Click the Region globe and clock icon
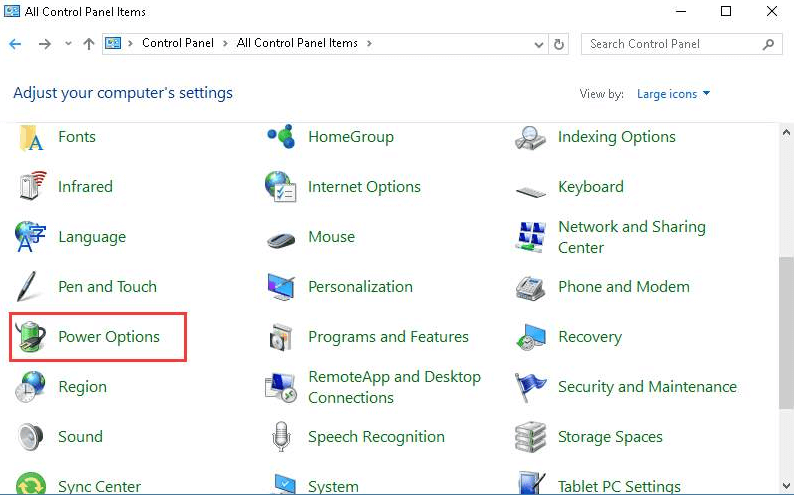Screen dimensions: 794x495 click(30, 387)
